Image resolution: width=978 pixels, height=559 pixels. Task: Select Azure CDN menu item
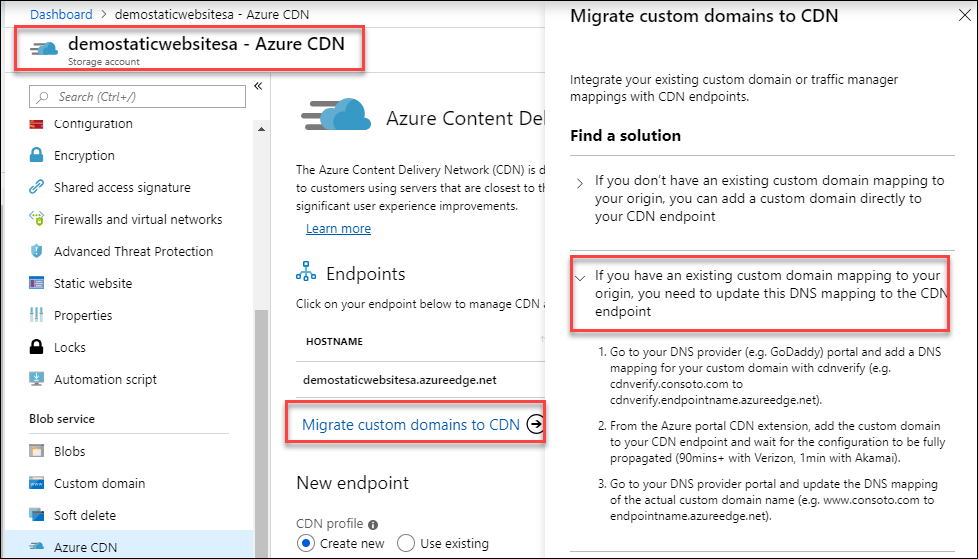[85, 547]
